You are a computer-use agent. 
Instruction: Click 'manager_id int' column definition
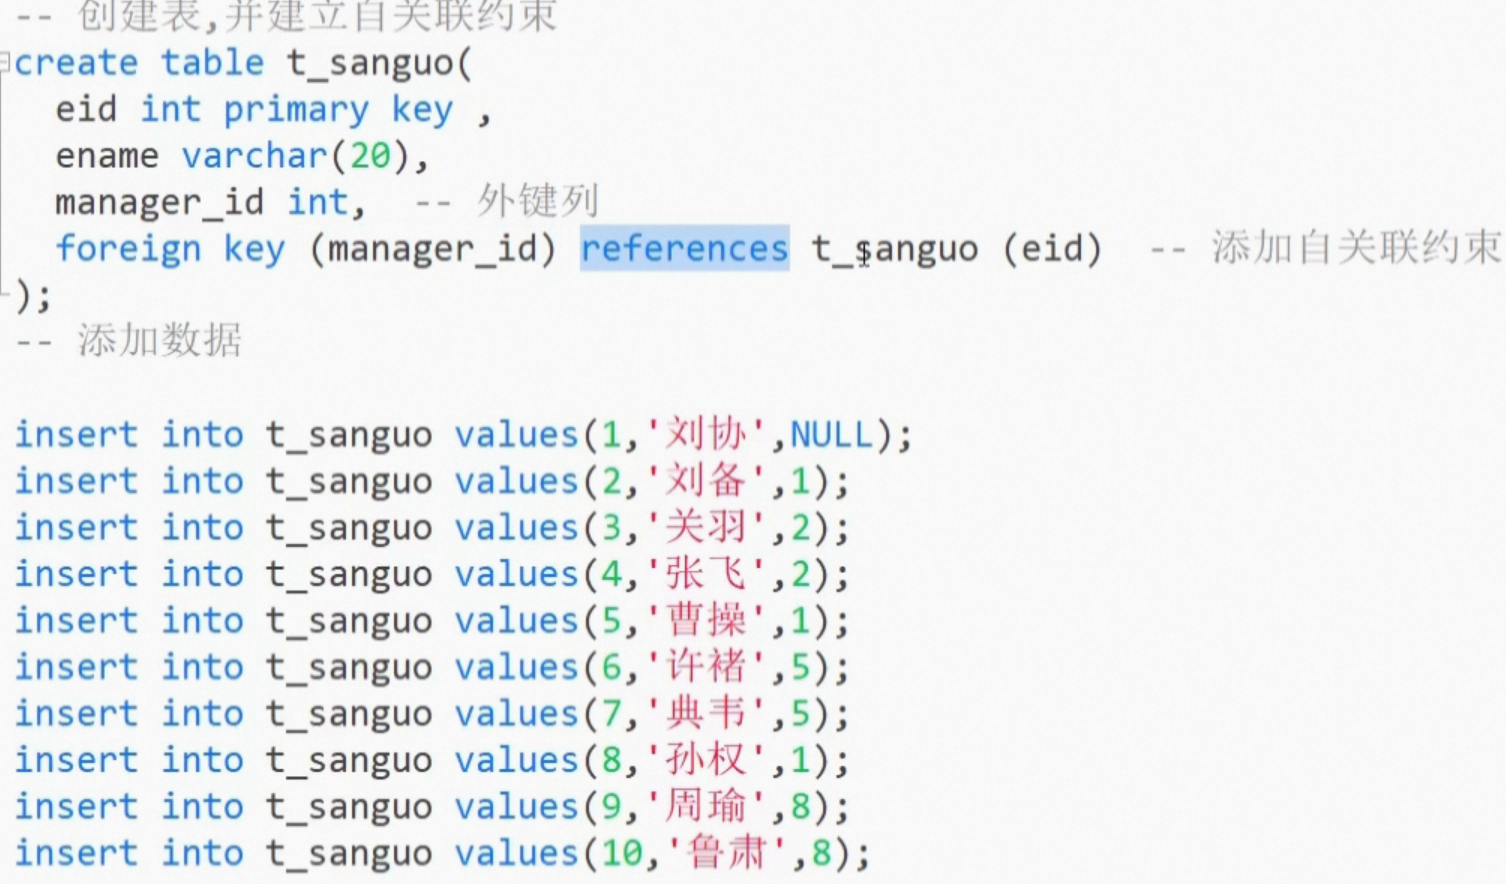point(210,203)
